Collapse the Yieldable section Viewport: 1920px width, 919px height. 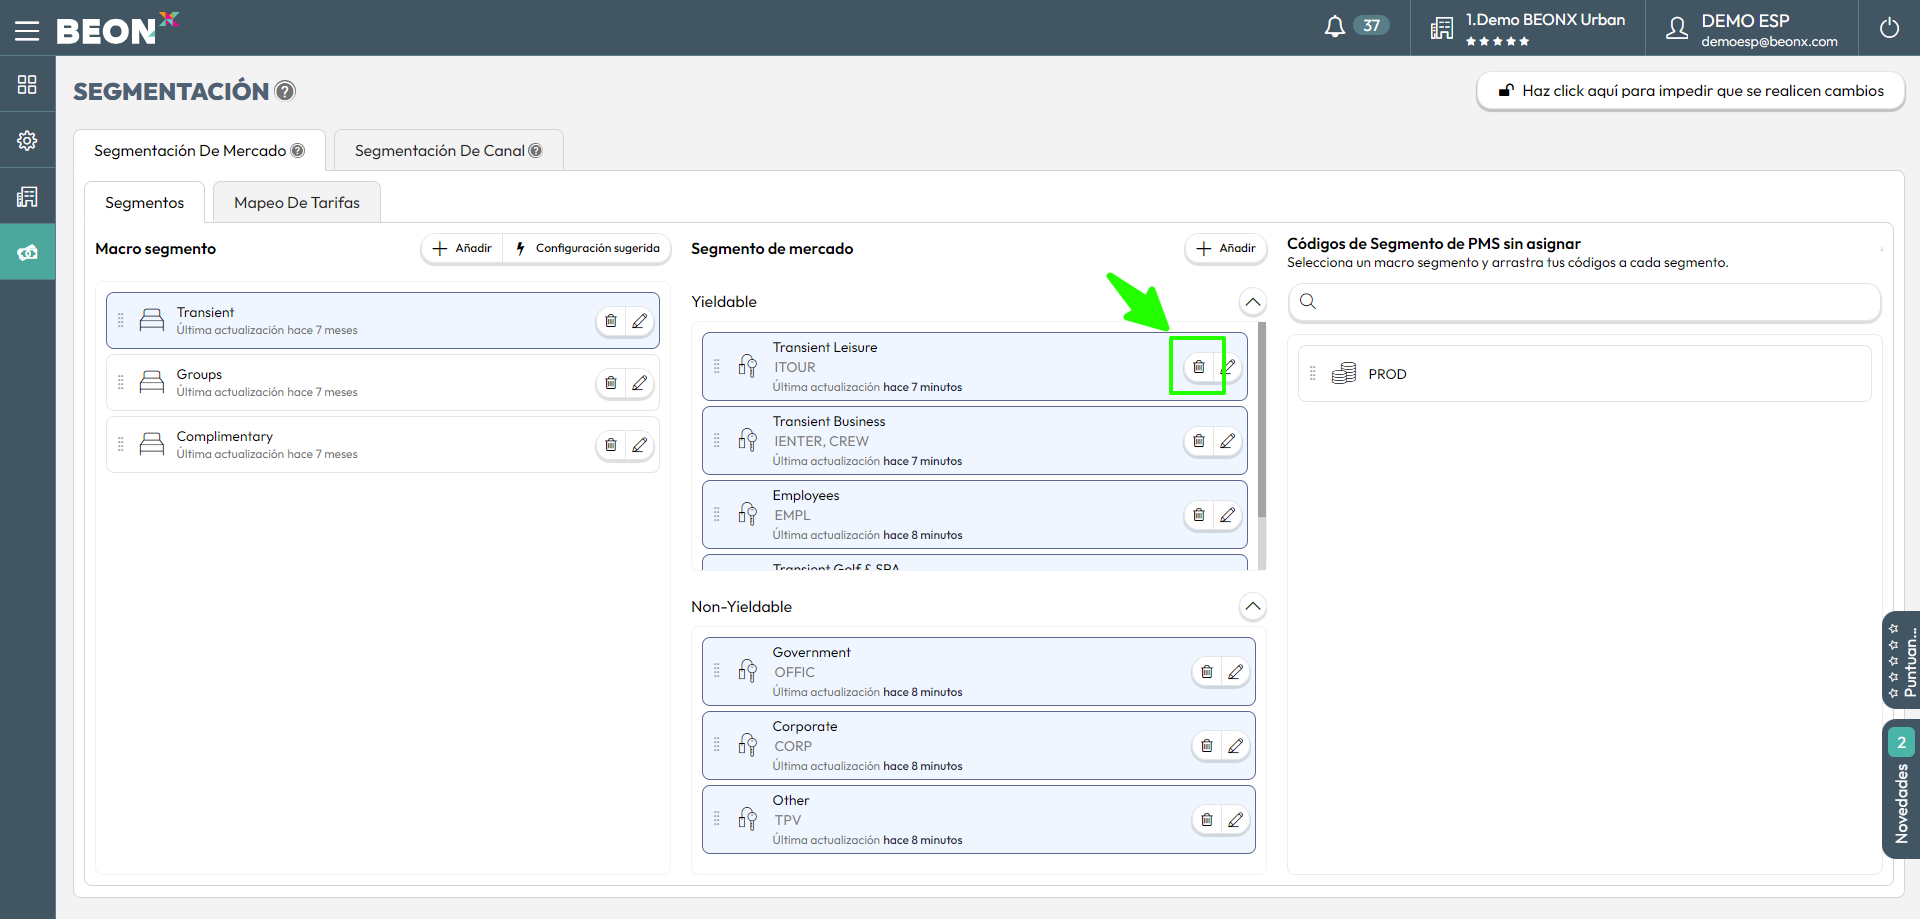pyautogui.click(x=1252, y=302)
